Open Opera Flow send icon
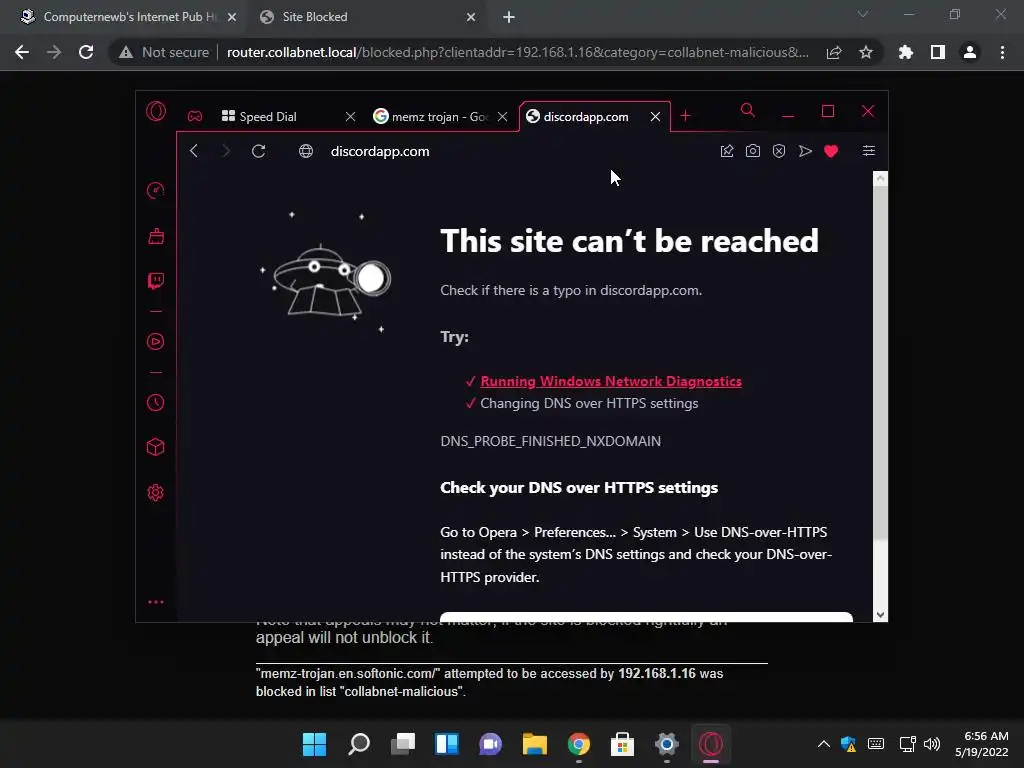1024x768 pixels. (805, 151)
